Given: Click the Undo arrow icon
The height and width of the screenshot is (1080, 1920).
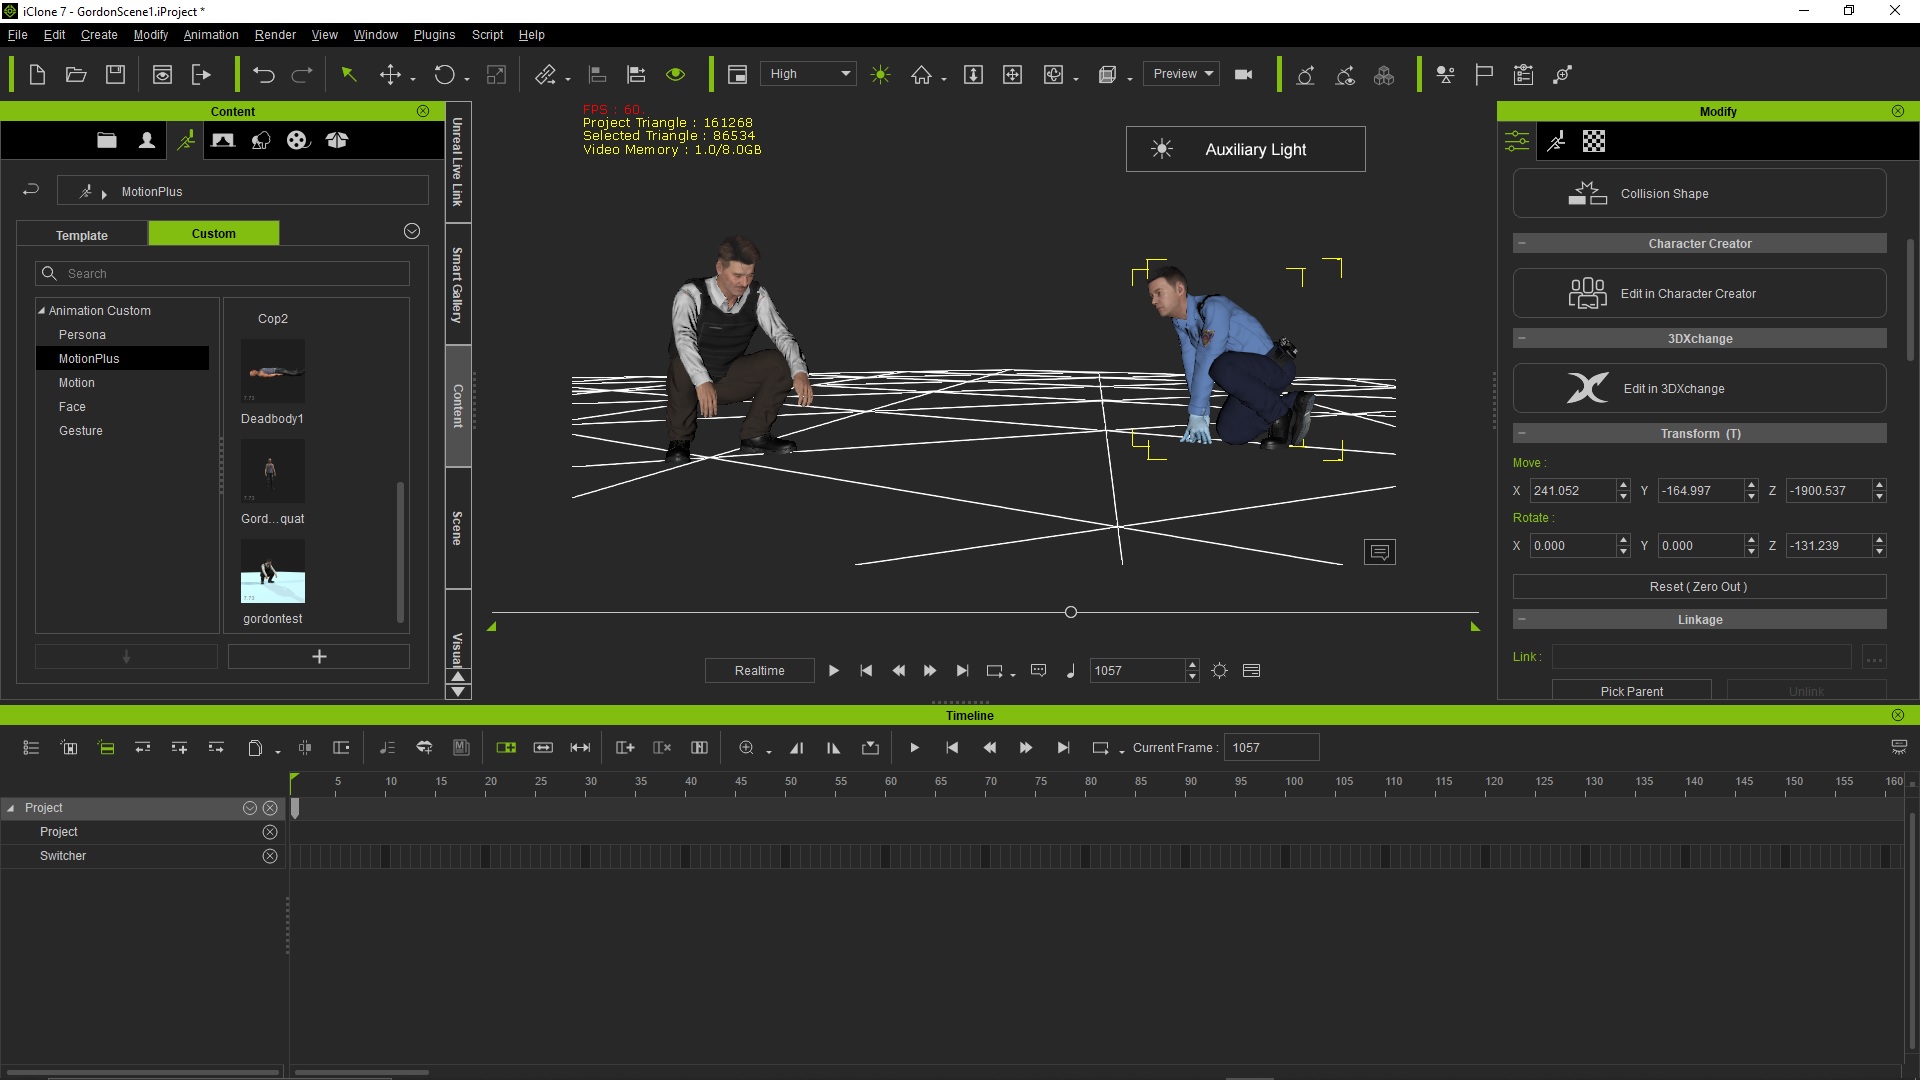Looking at the screenshot, I should click(264, 74).
